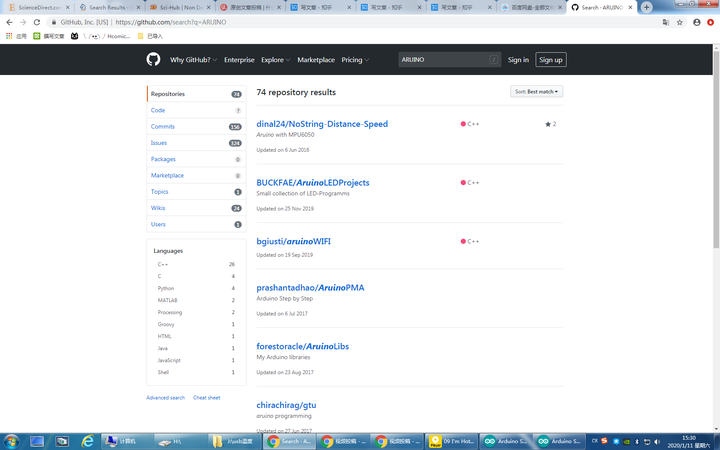Open the 计算机 taskbar window
This screenshot has width=720, height=450.
[x=127, y=441]
